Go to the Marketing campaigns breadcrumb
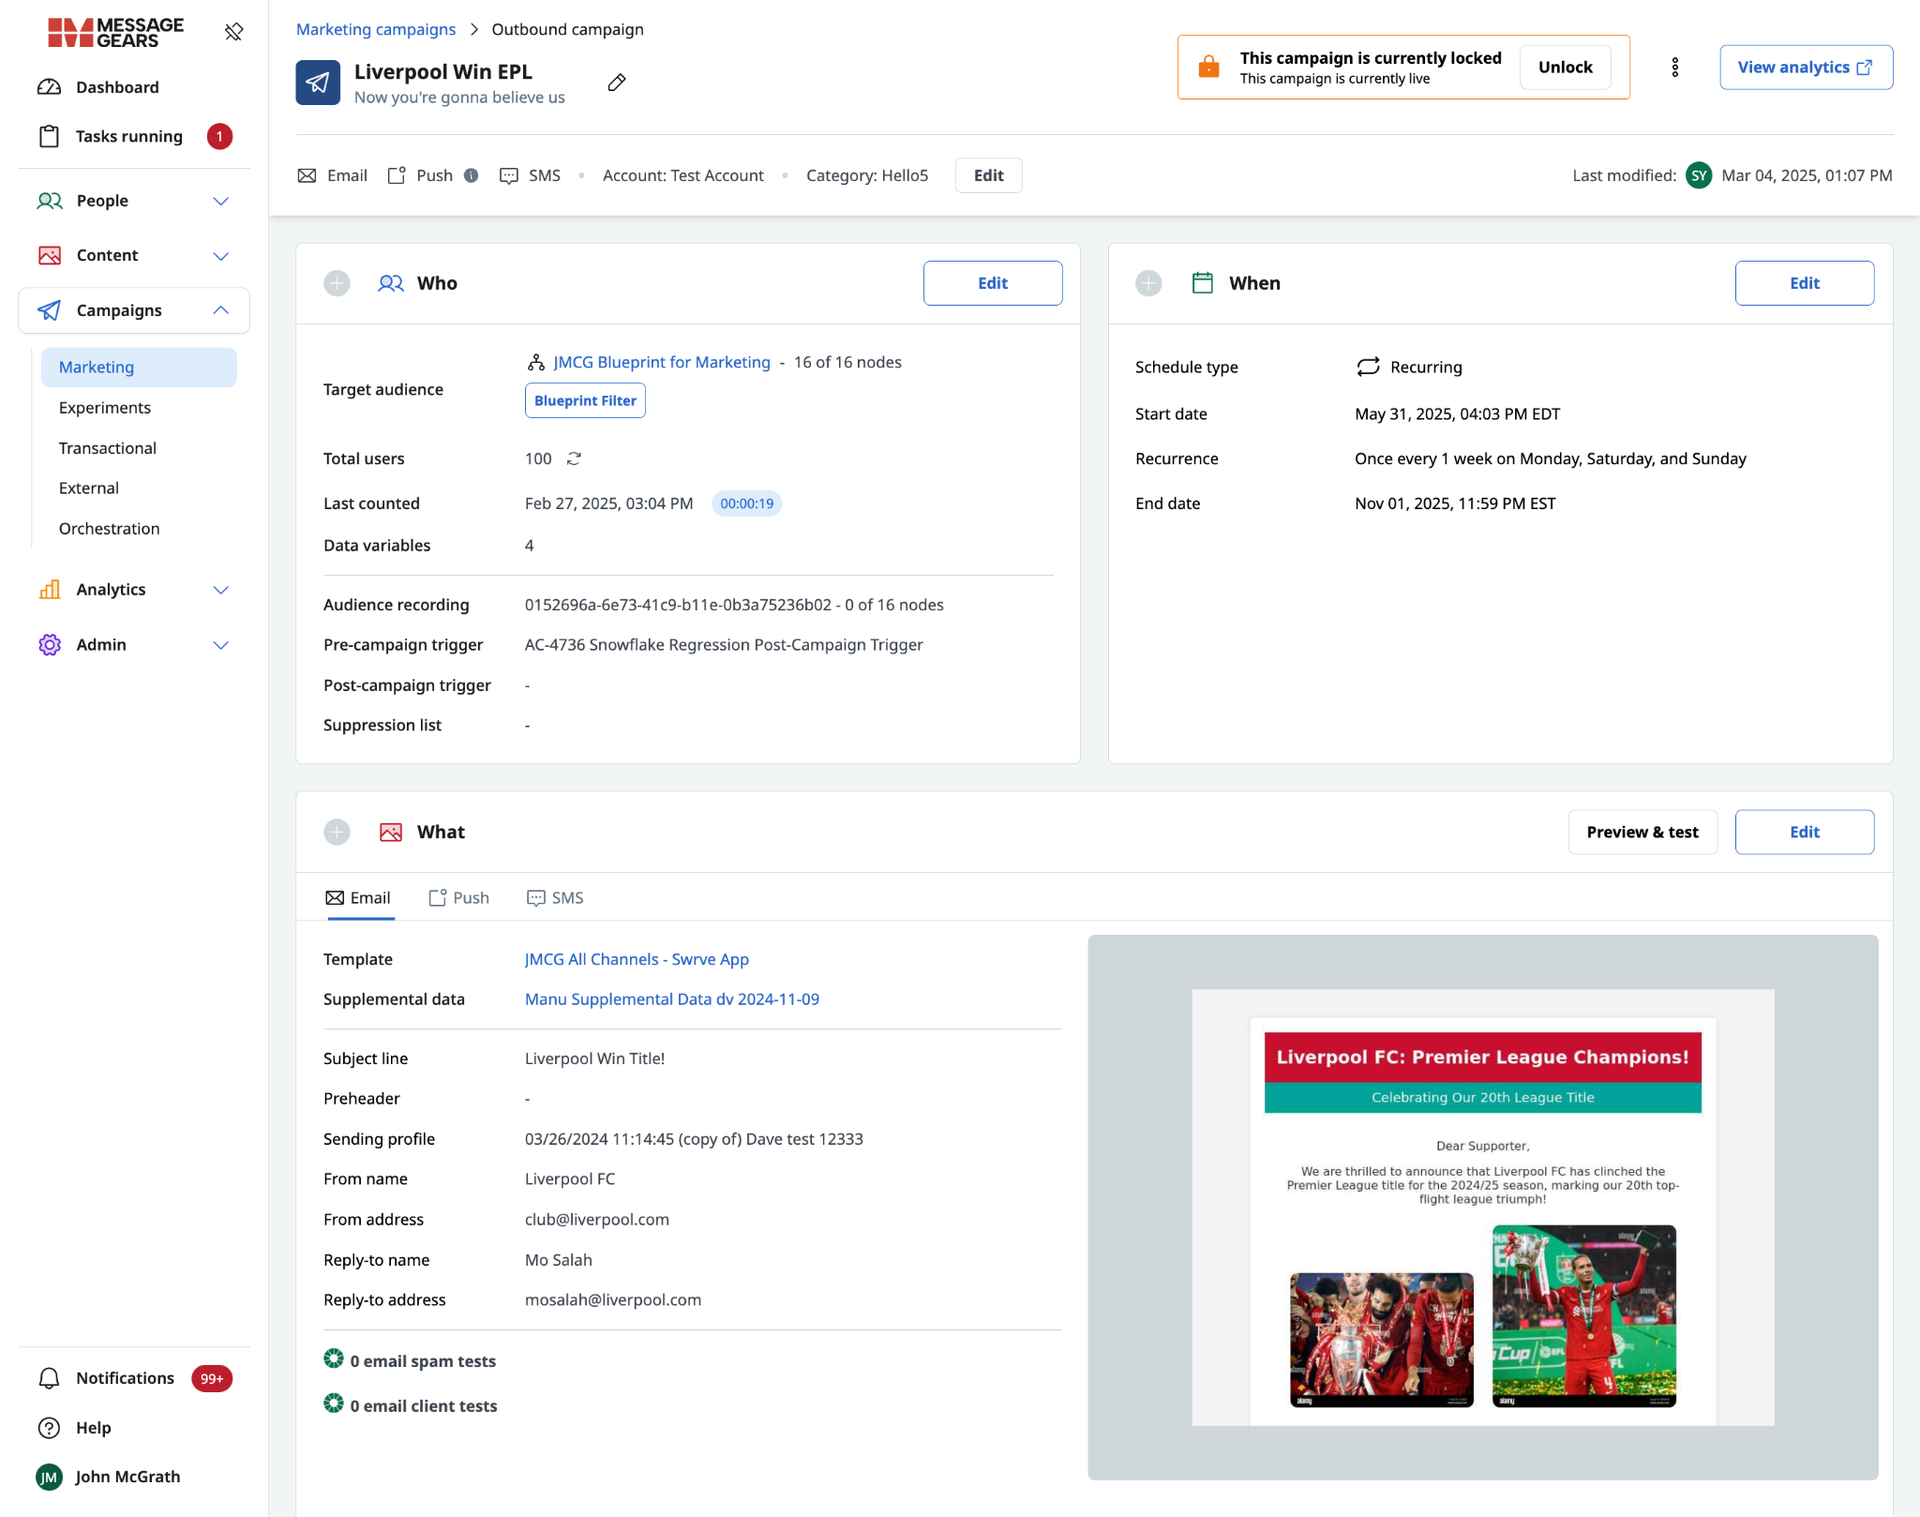This screenshot has width=1920, height=1517. pos(376,29)
